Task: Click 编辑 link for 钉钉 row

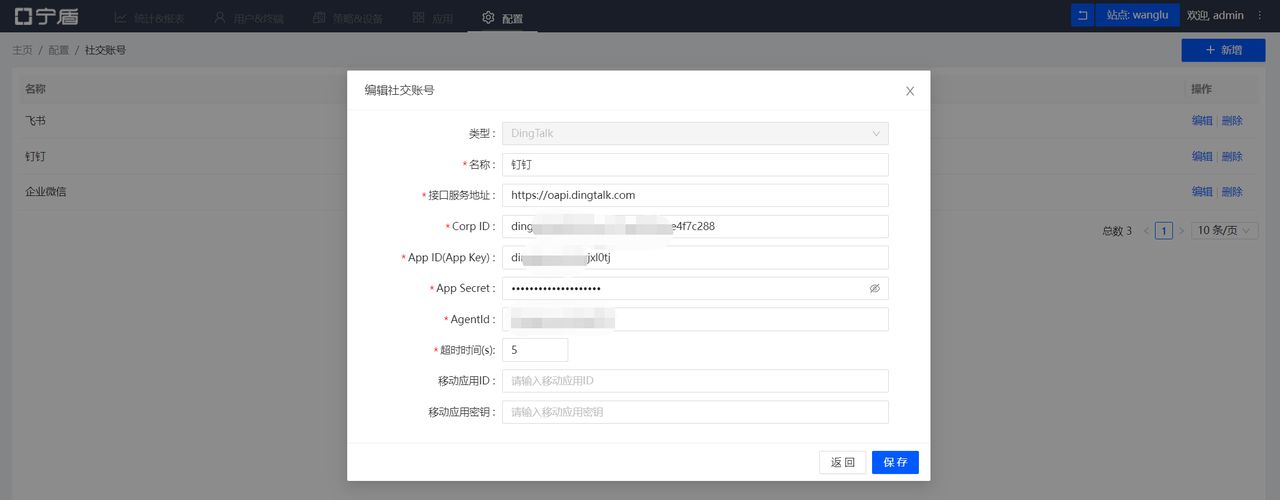Action: point(1202,157)
